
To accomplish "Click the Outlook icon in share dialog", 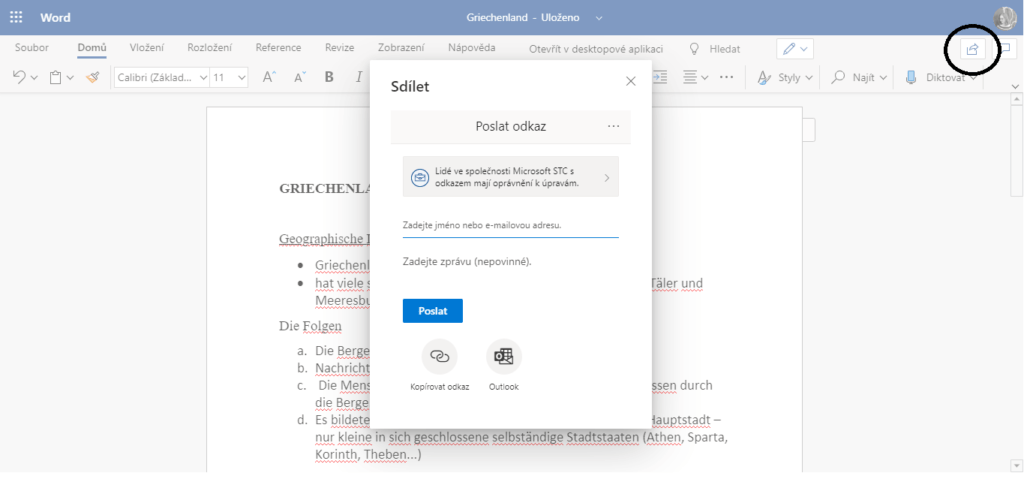I will pyautogui.click(x=504, y=357).
